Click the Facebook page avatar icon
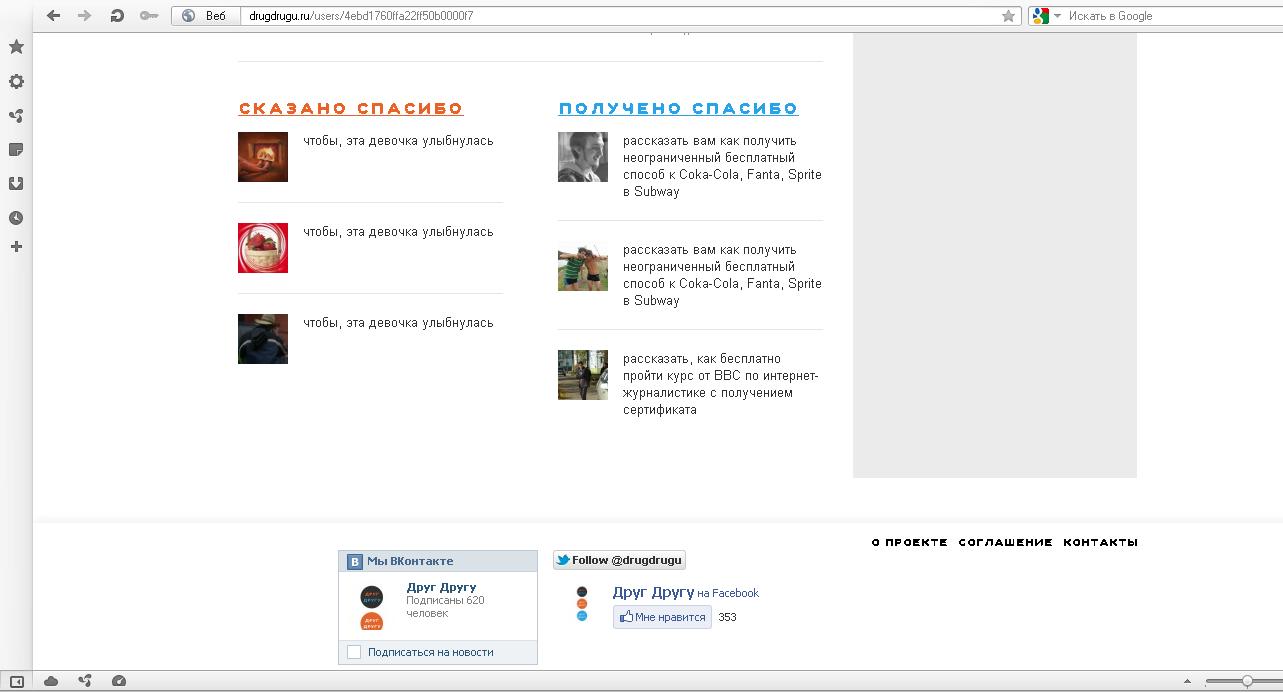 pyautogui.click(x=582, y=604)
